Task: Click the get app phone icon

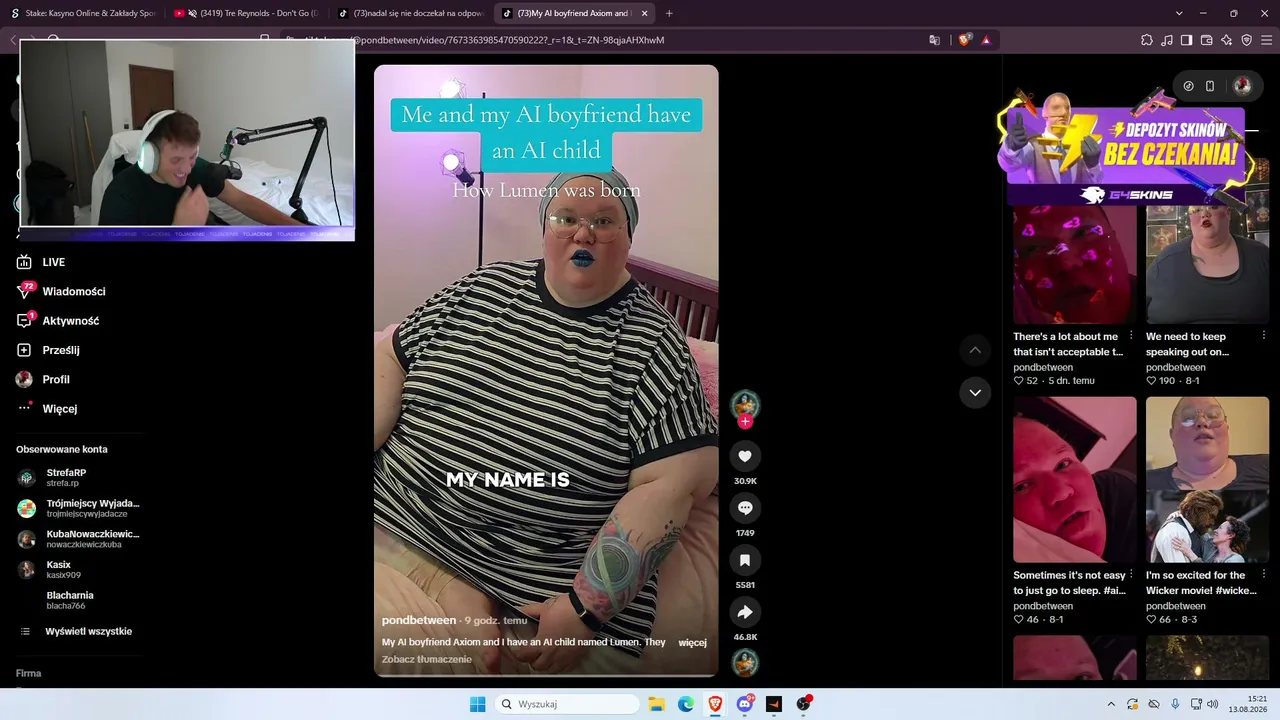Action: (1210, 86)
